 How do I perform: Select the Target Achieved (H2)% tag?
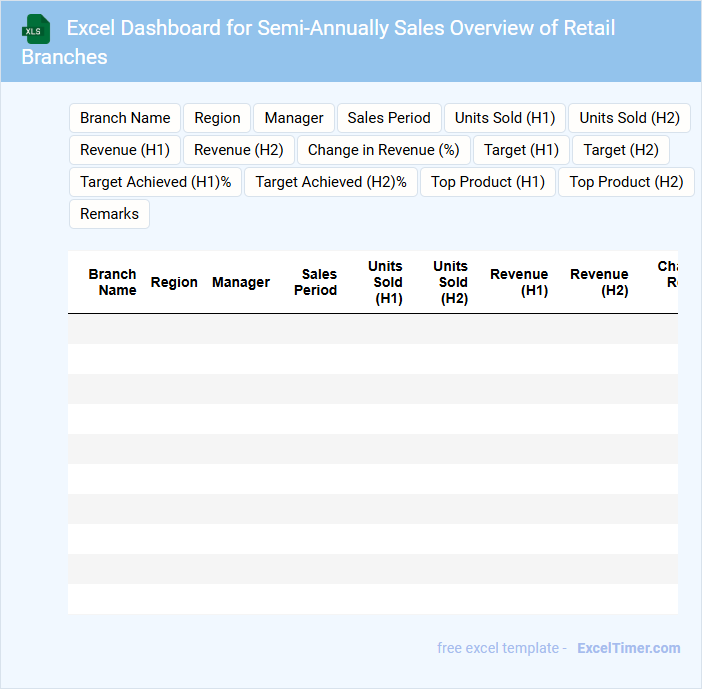331,182
